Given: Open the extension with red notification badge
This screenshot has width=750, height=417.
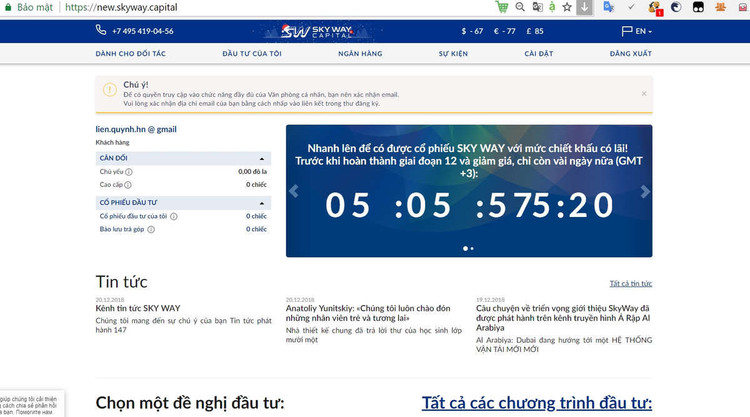Looking at the screenshot, I should (x=655, y=8).
